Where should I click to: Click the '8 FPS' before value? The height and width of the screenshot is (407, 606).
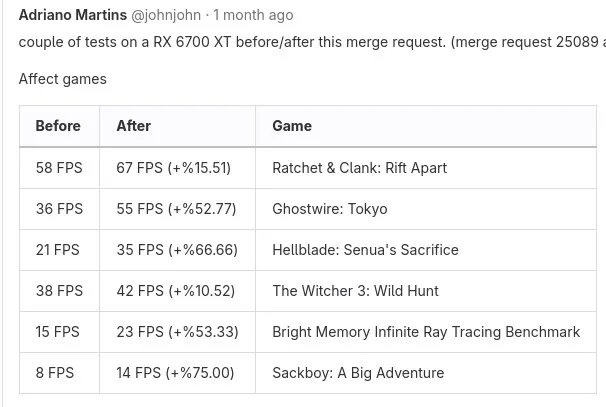(55, 373)
